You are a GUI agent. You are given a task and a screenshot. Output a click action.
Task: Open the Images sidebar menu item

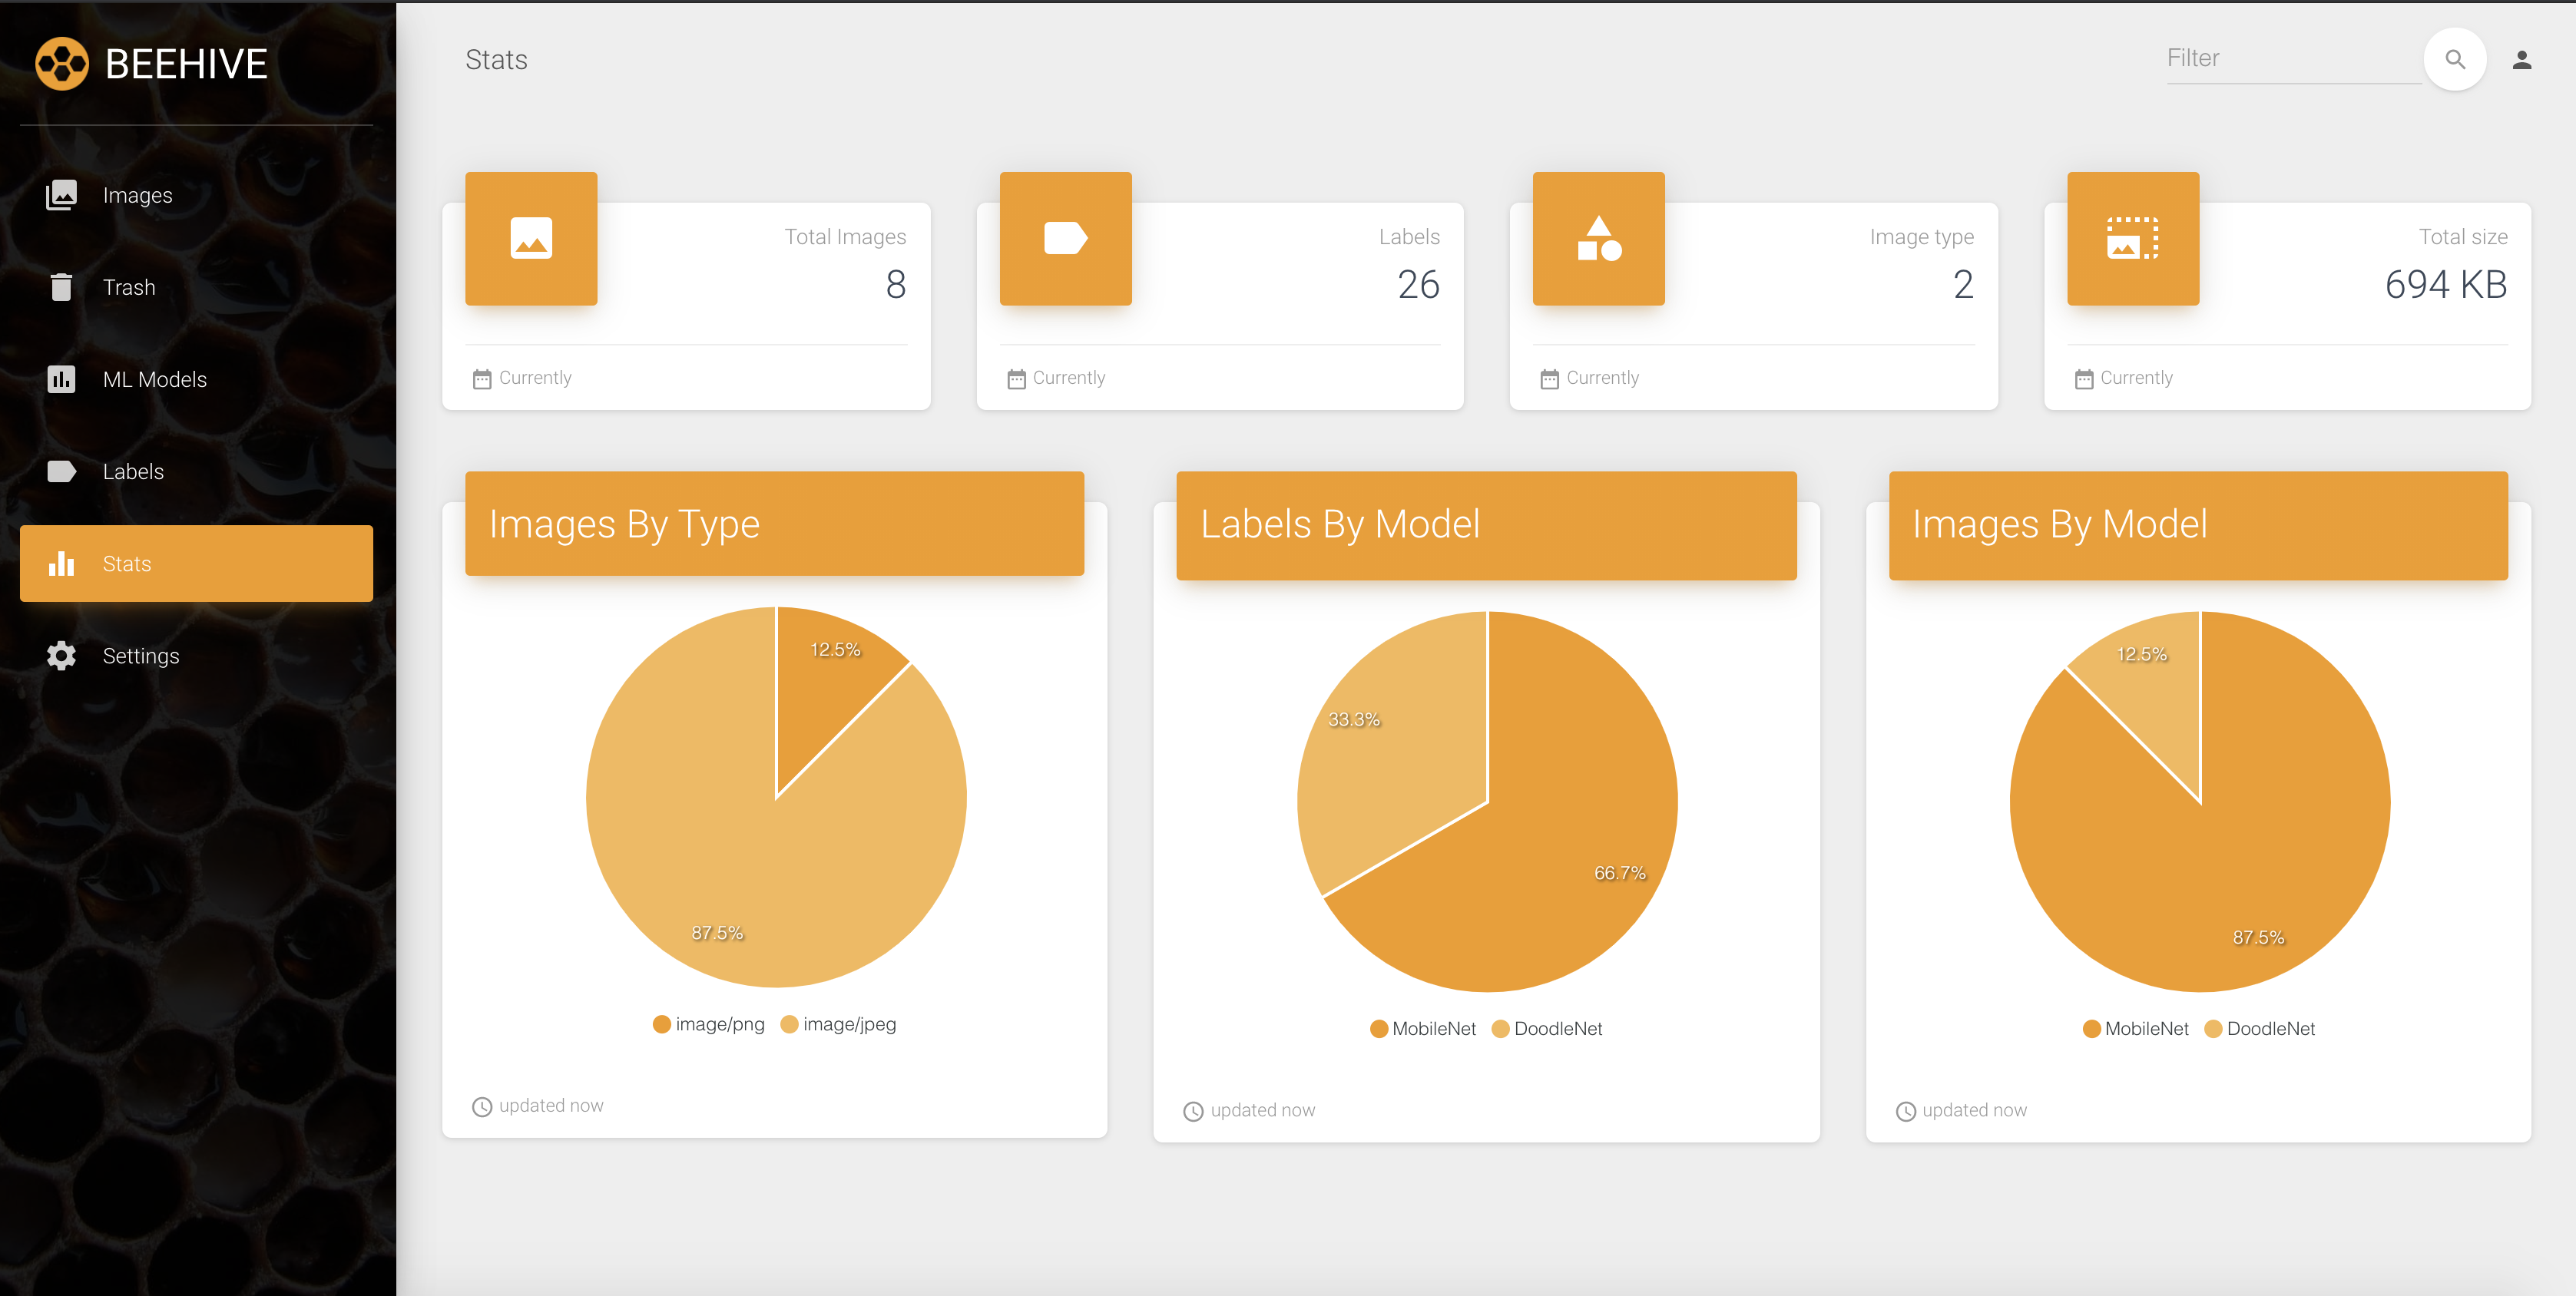137,195
